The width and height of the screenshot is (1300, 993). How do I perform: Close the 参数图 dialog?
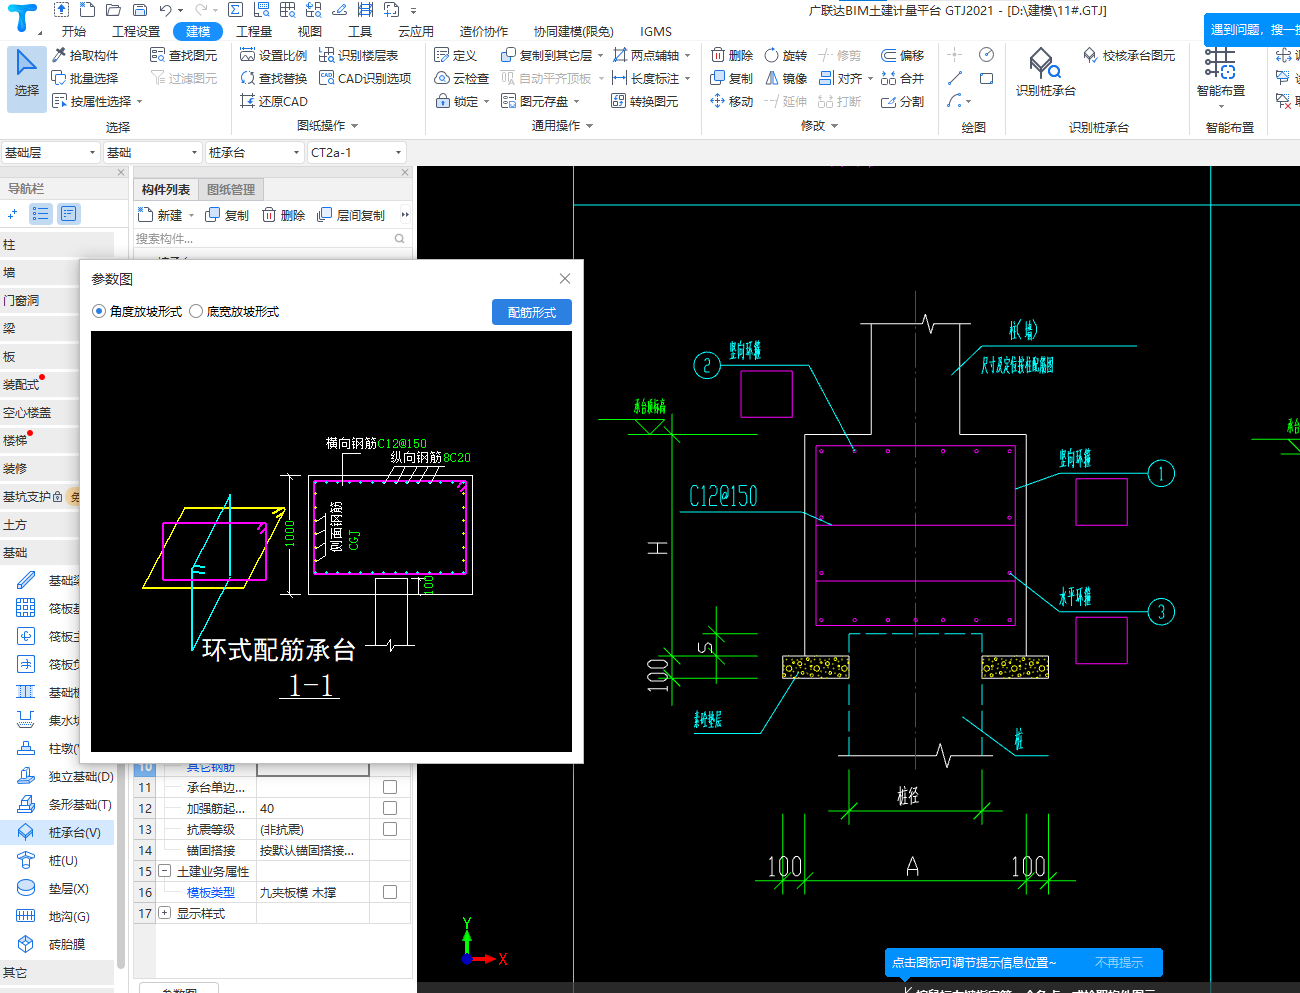[565, 279]
